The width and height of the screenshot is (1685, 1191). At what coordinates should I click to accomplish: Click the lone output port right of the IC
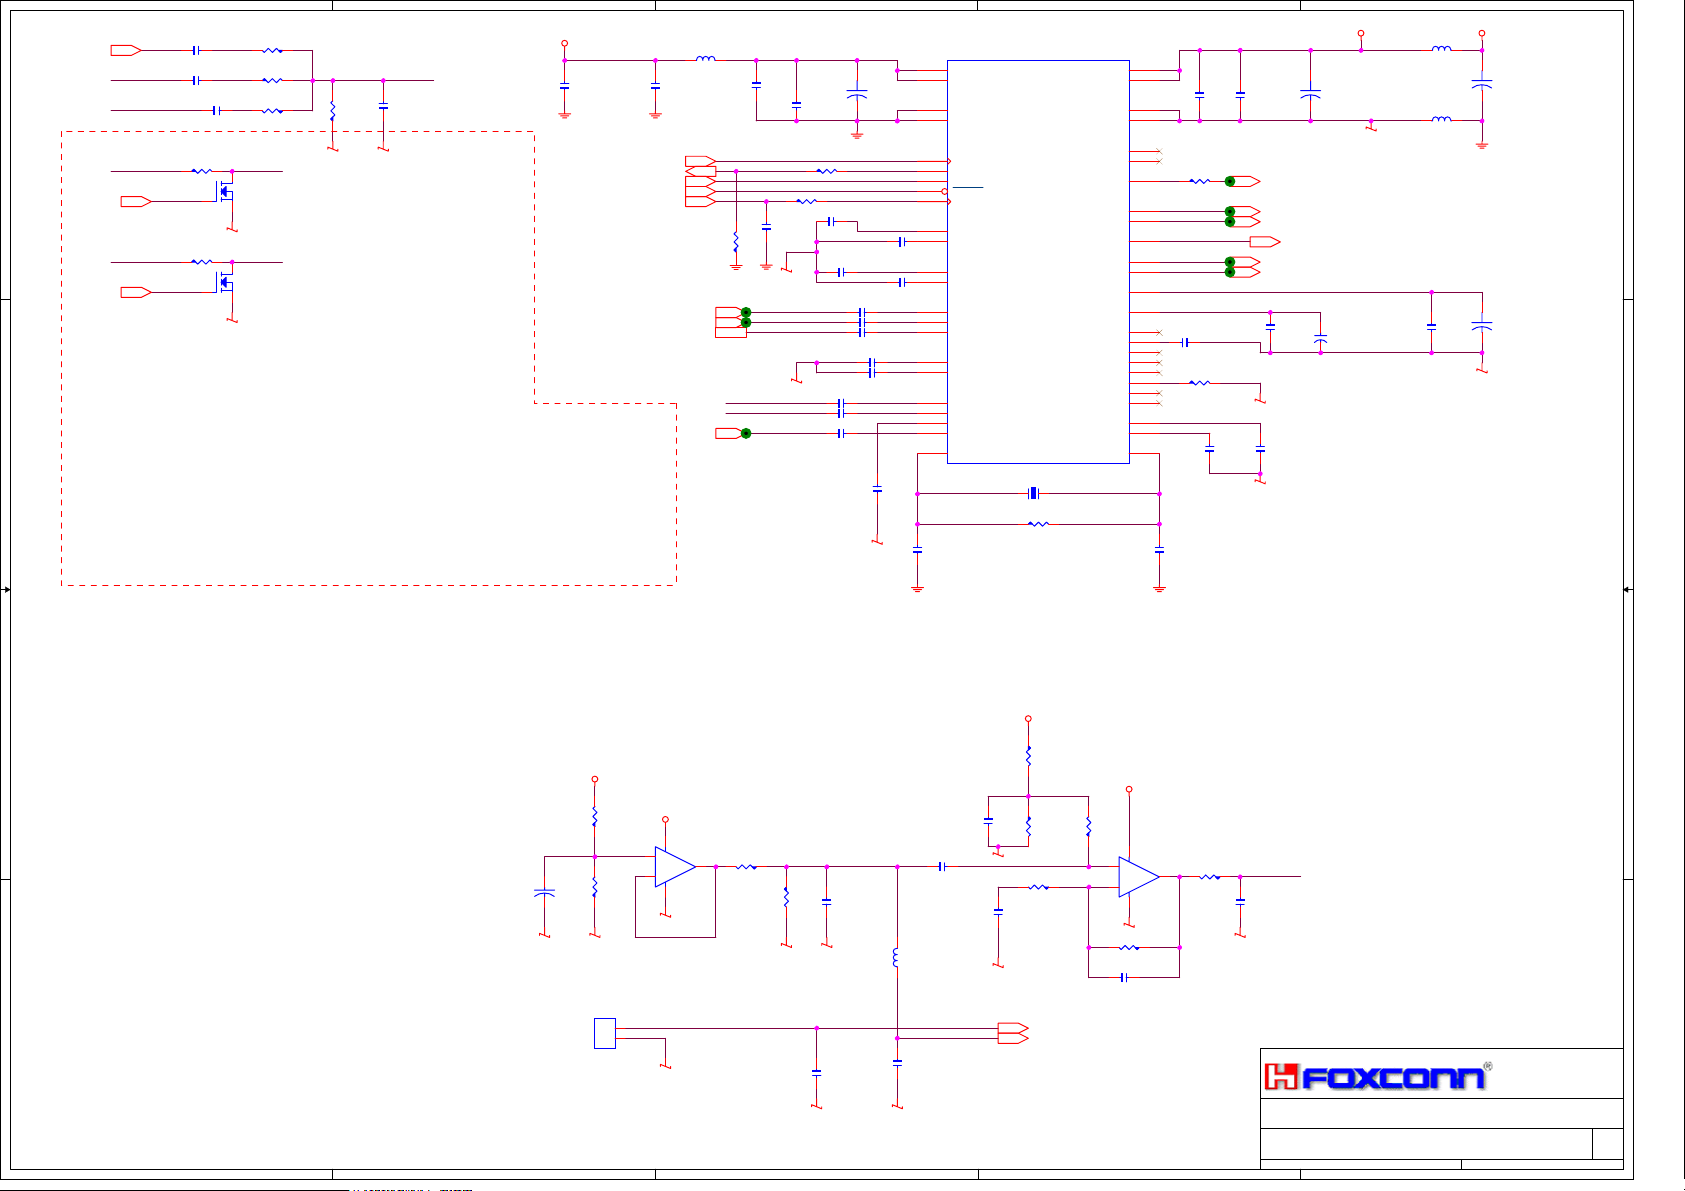(x=1264, y=242)
